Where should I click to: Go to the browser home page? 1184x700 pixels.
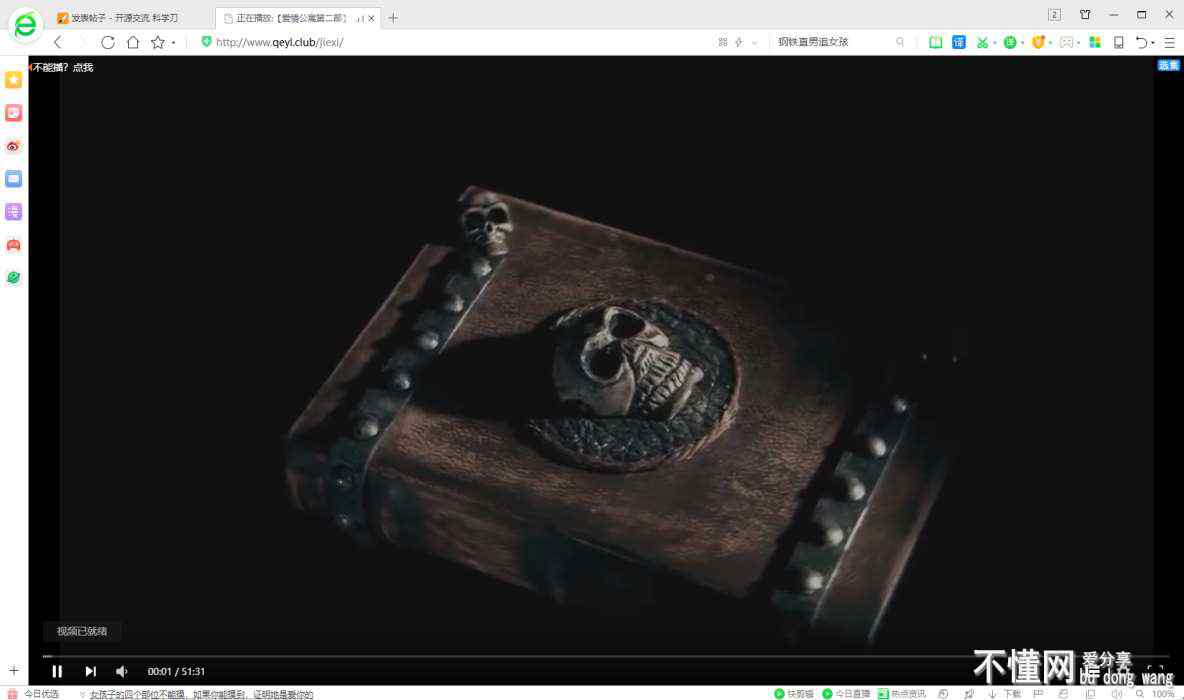click(133, 42)
